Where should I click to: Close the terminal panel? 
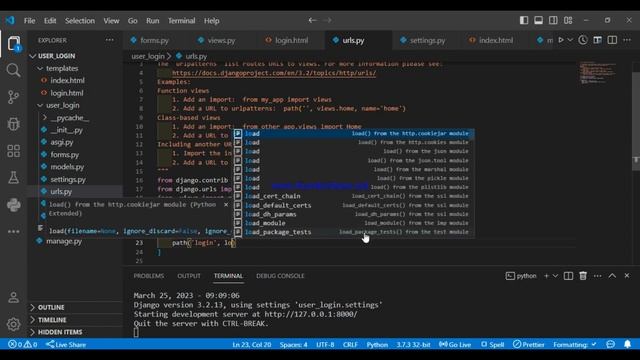click(x=627, y=276)
